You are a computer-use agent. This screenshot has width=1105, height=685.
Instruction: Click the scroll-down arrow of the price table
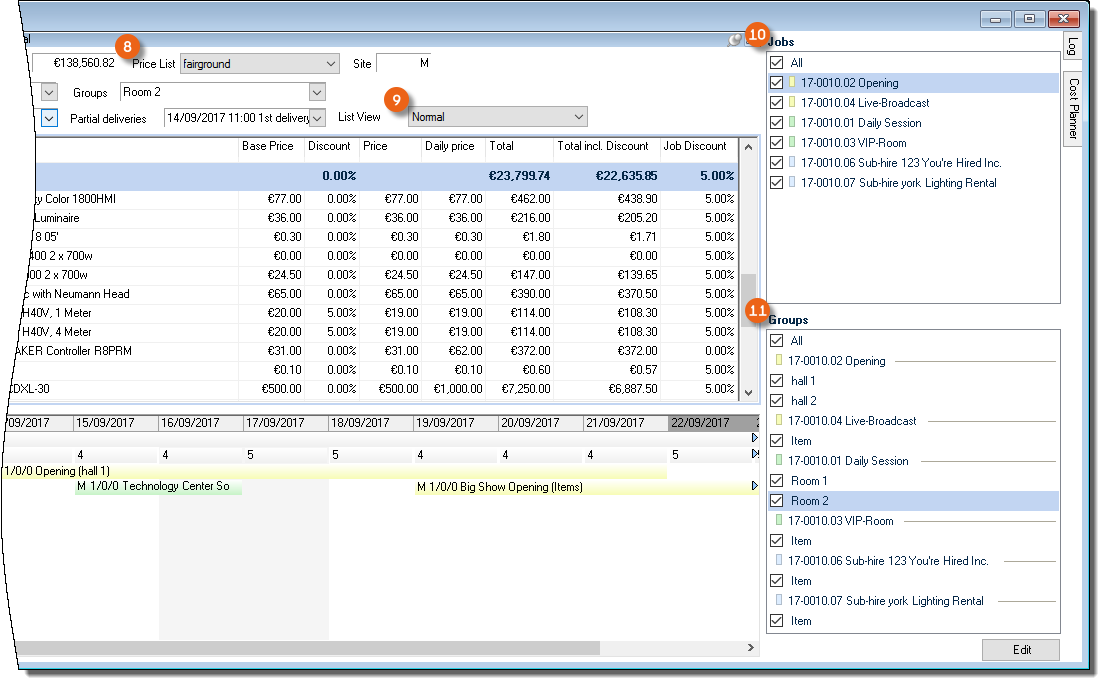click(747, 392)
